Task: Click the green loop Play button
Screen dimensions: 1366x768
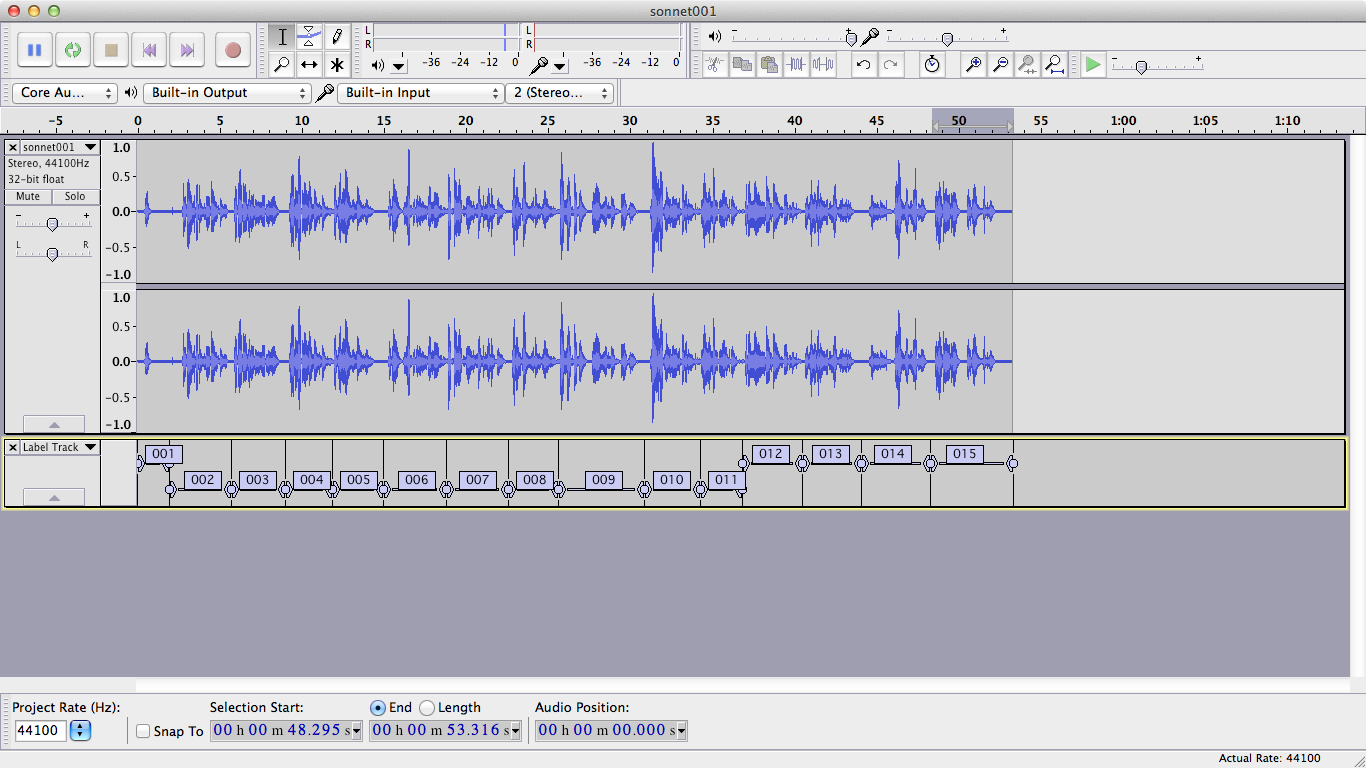Action: tap(72, 50)
